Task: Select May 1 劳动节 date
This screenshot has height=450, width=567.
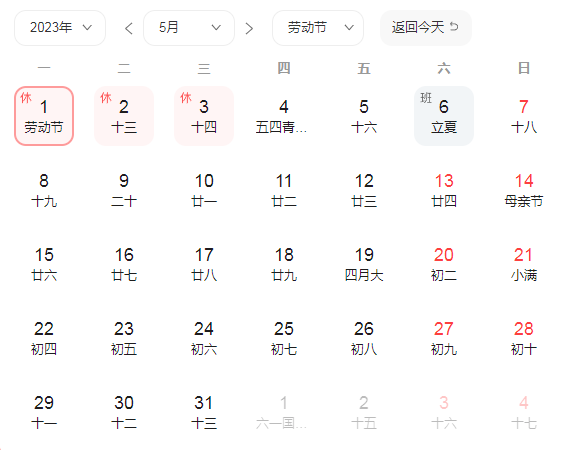Action: pos(44,116)
